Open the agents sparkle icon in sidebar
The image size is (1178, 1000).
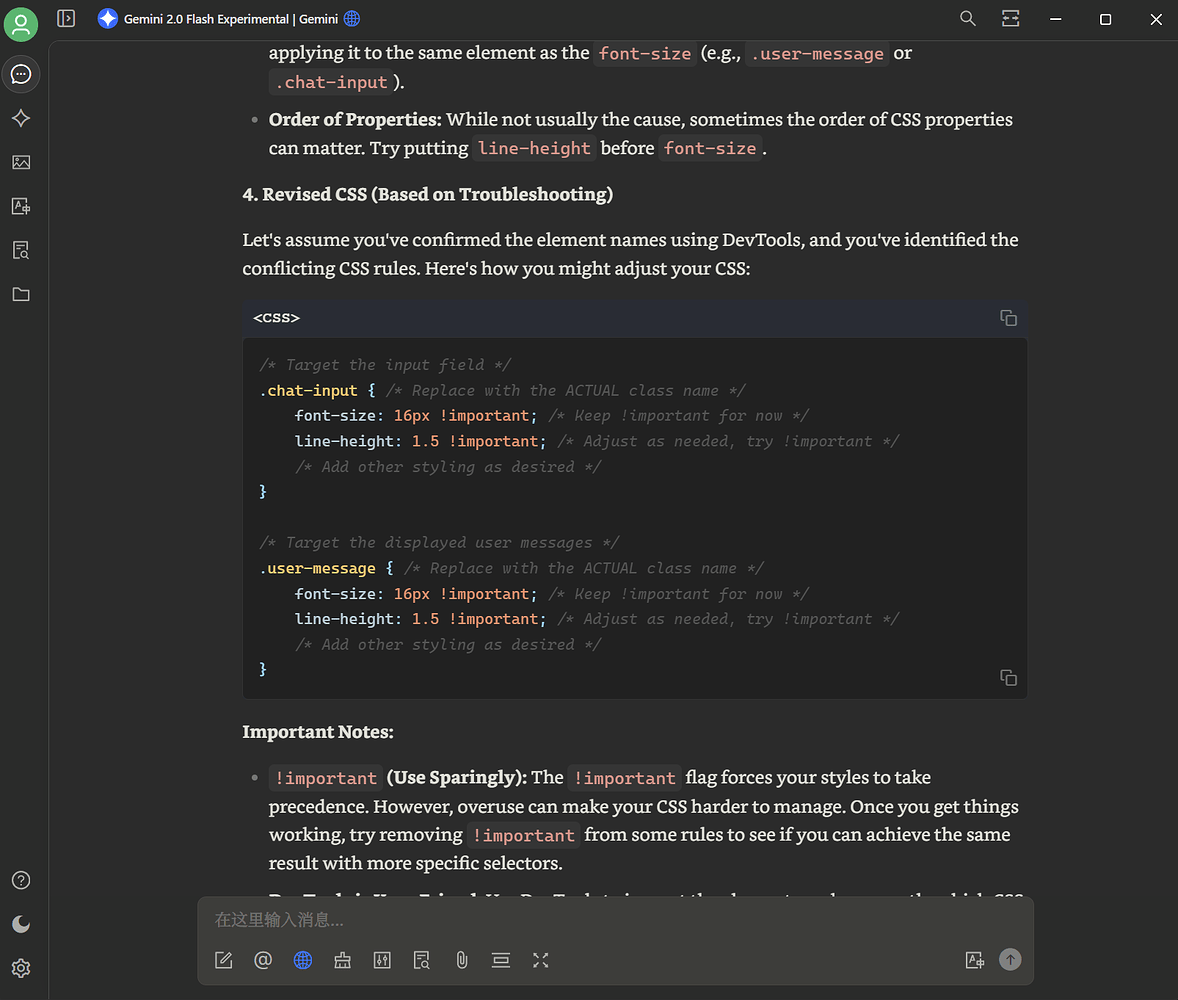pyautogui.click(x=21, y=118)
